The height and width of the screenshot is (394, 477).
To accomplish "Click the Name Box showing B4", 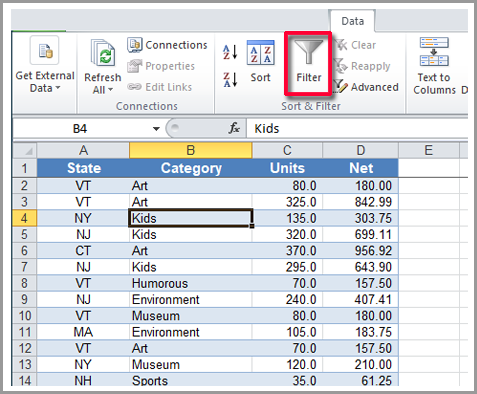I will click(80, 129).
